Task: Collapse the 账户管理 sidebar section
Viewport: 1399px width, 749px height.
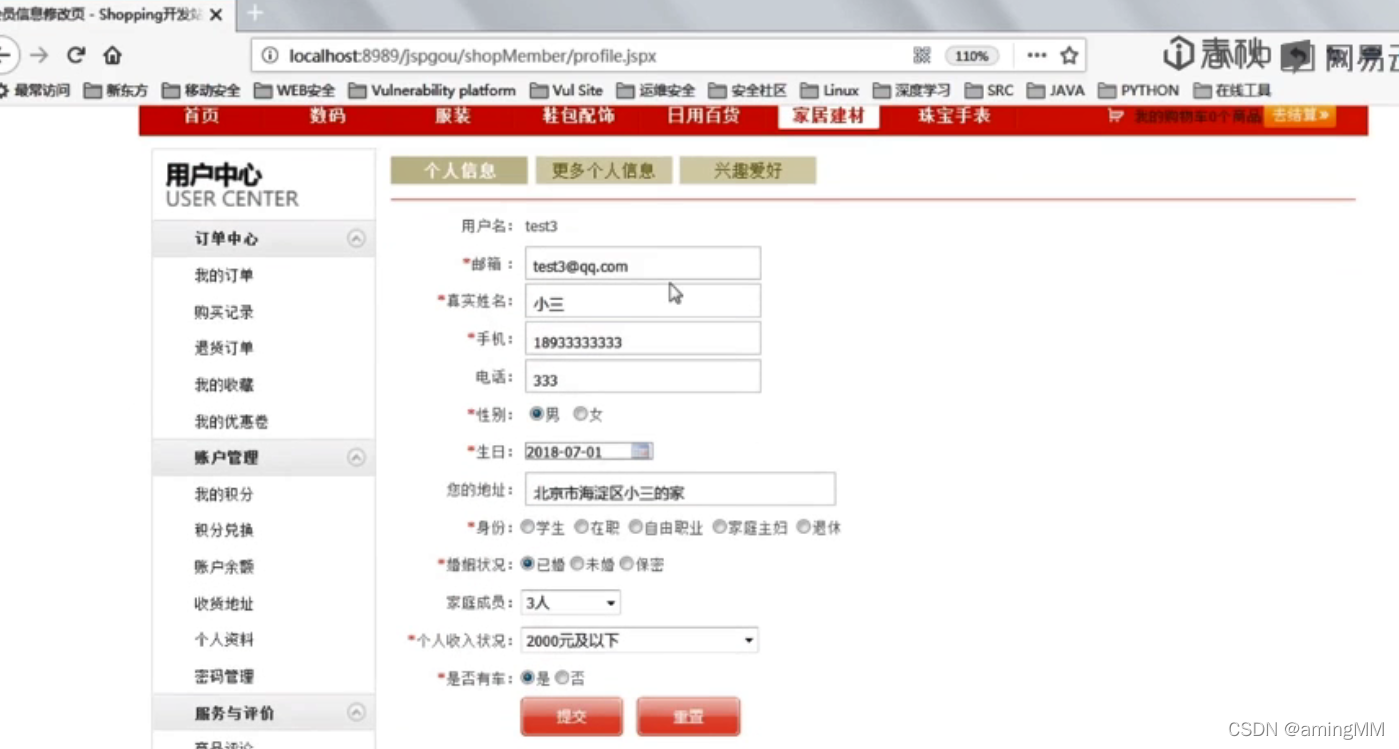Action: point(356,457)
